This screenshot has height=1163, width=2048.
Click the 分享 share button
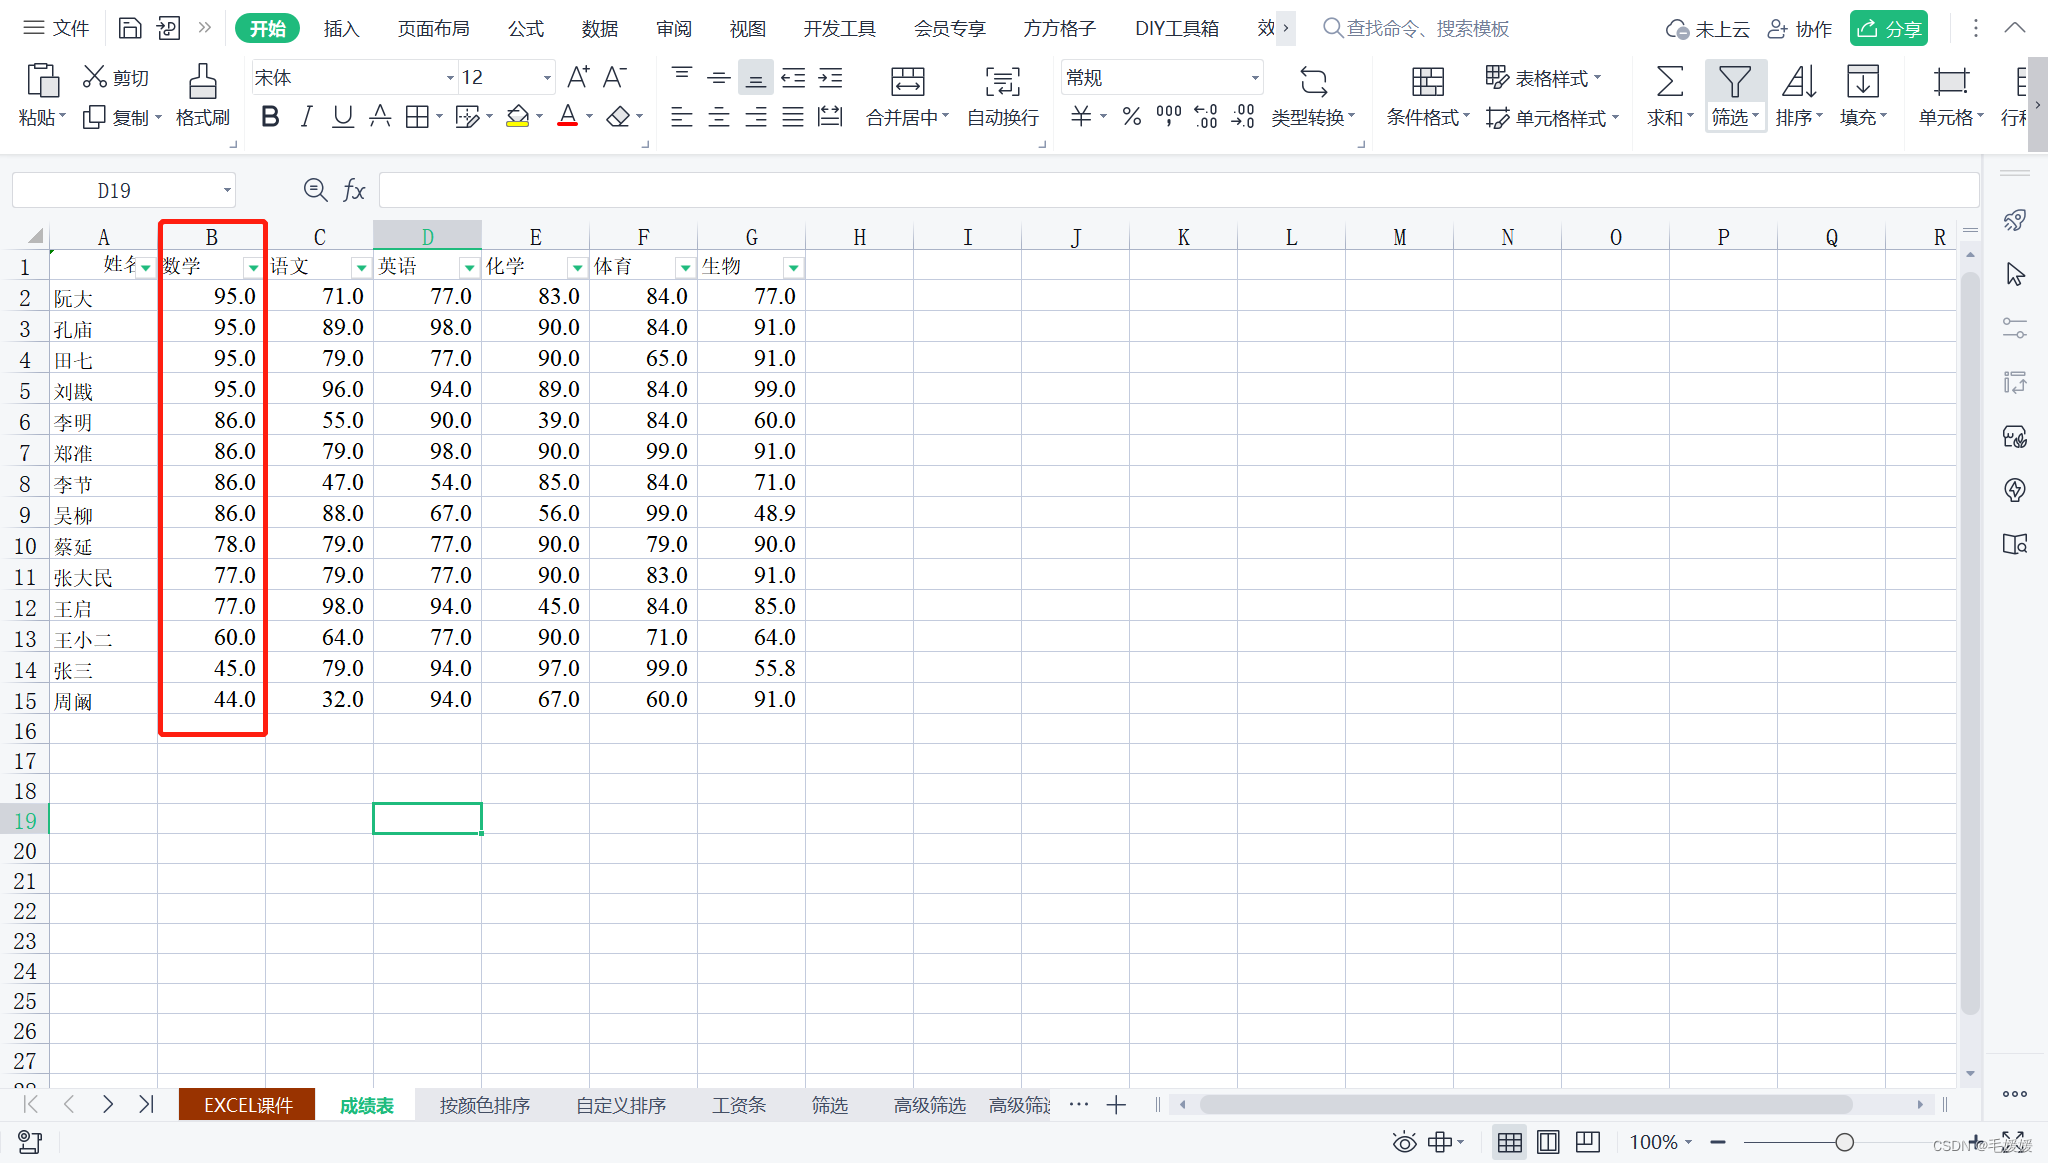(1888, 28)
